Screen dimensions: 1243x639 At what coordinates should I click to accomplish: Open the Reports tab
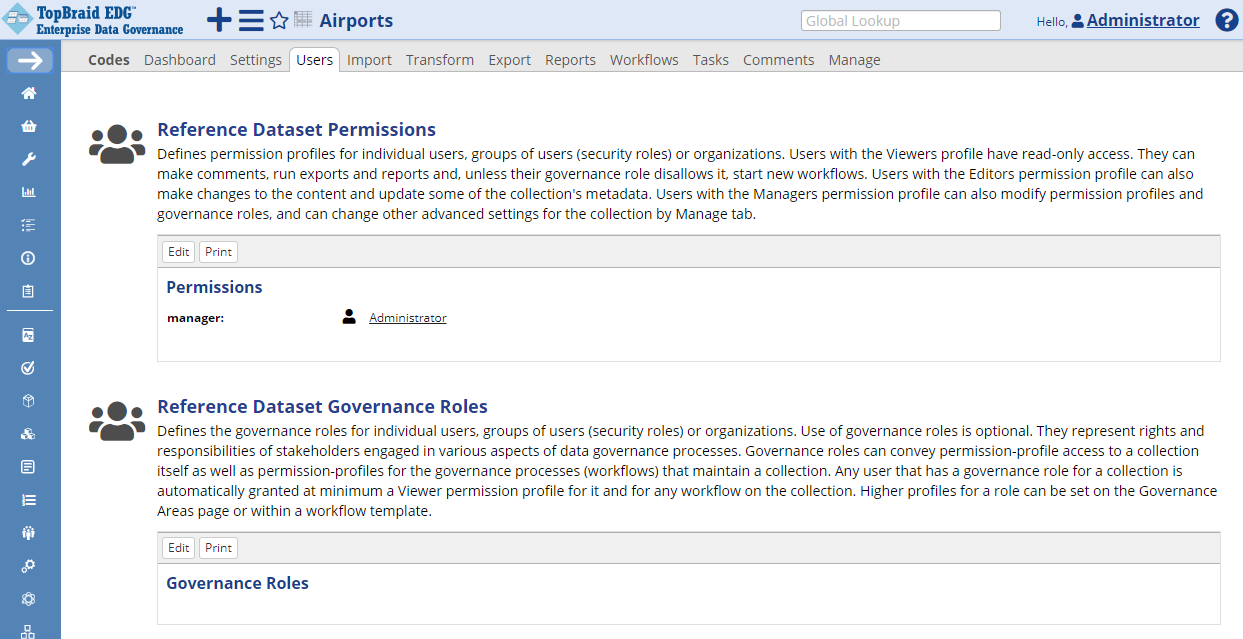pos(570,59)
